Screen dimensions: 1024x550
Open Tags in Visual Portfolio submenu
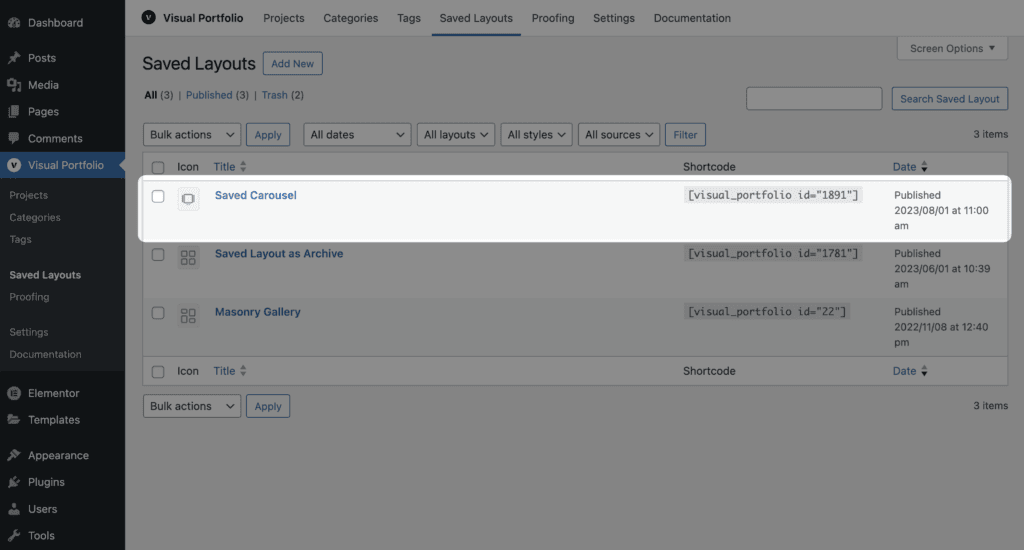point(20,240)
